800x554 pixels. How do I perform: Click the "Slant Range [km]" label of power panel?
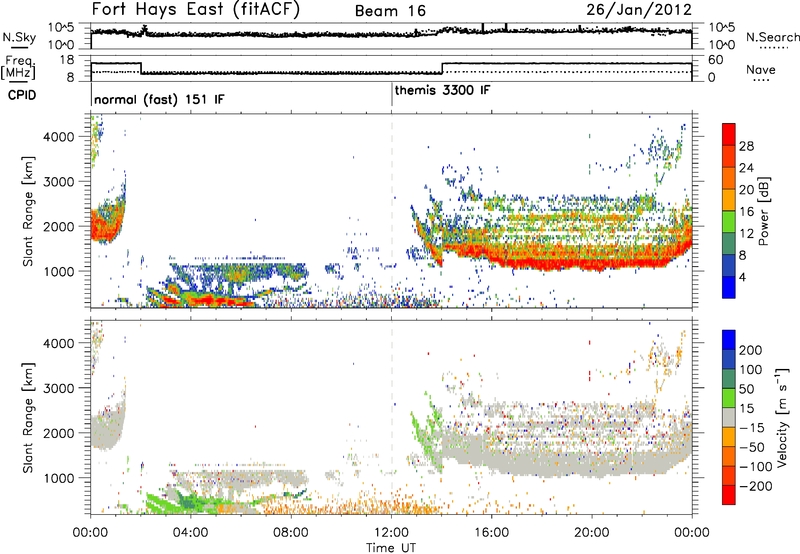click(28, 211)
